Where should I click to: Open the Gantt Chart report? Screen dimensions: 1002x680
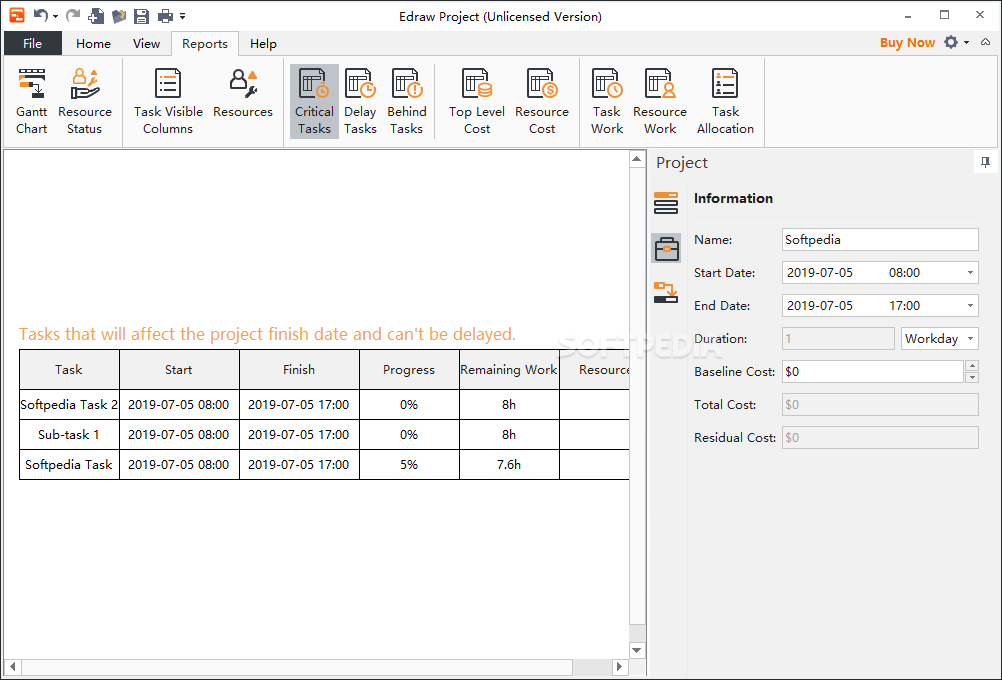point(32,102)
